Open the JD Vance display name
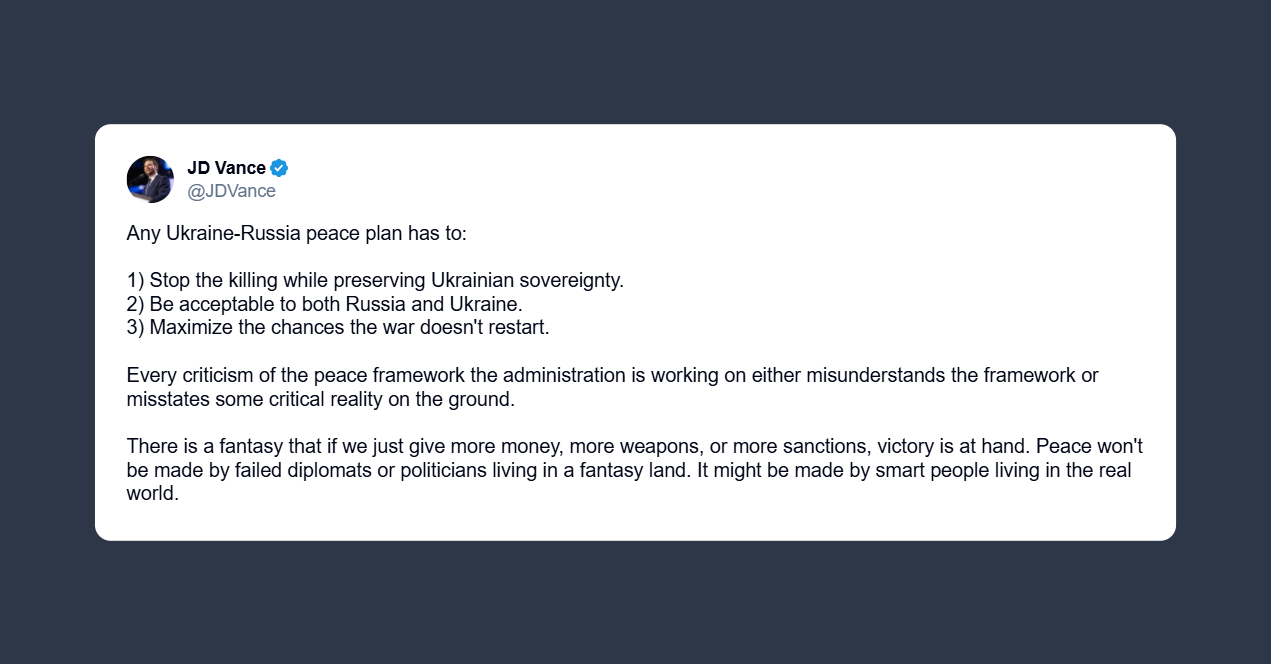The width and height of the screenshot is (1271, 664). click(x=226, y=168)
